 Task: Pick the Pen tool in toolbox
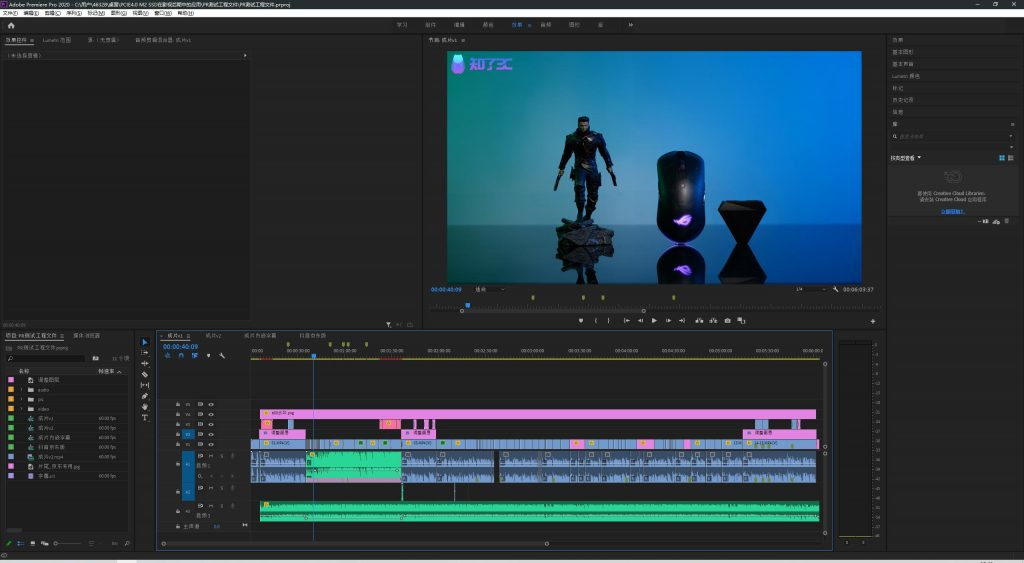145,396
